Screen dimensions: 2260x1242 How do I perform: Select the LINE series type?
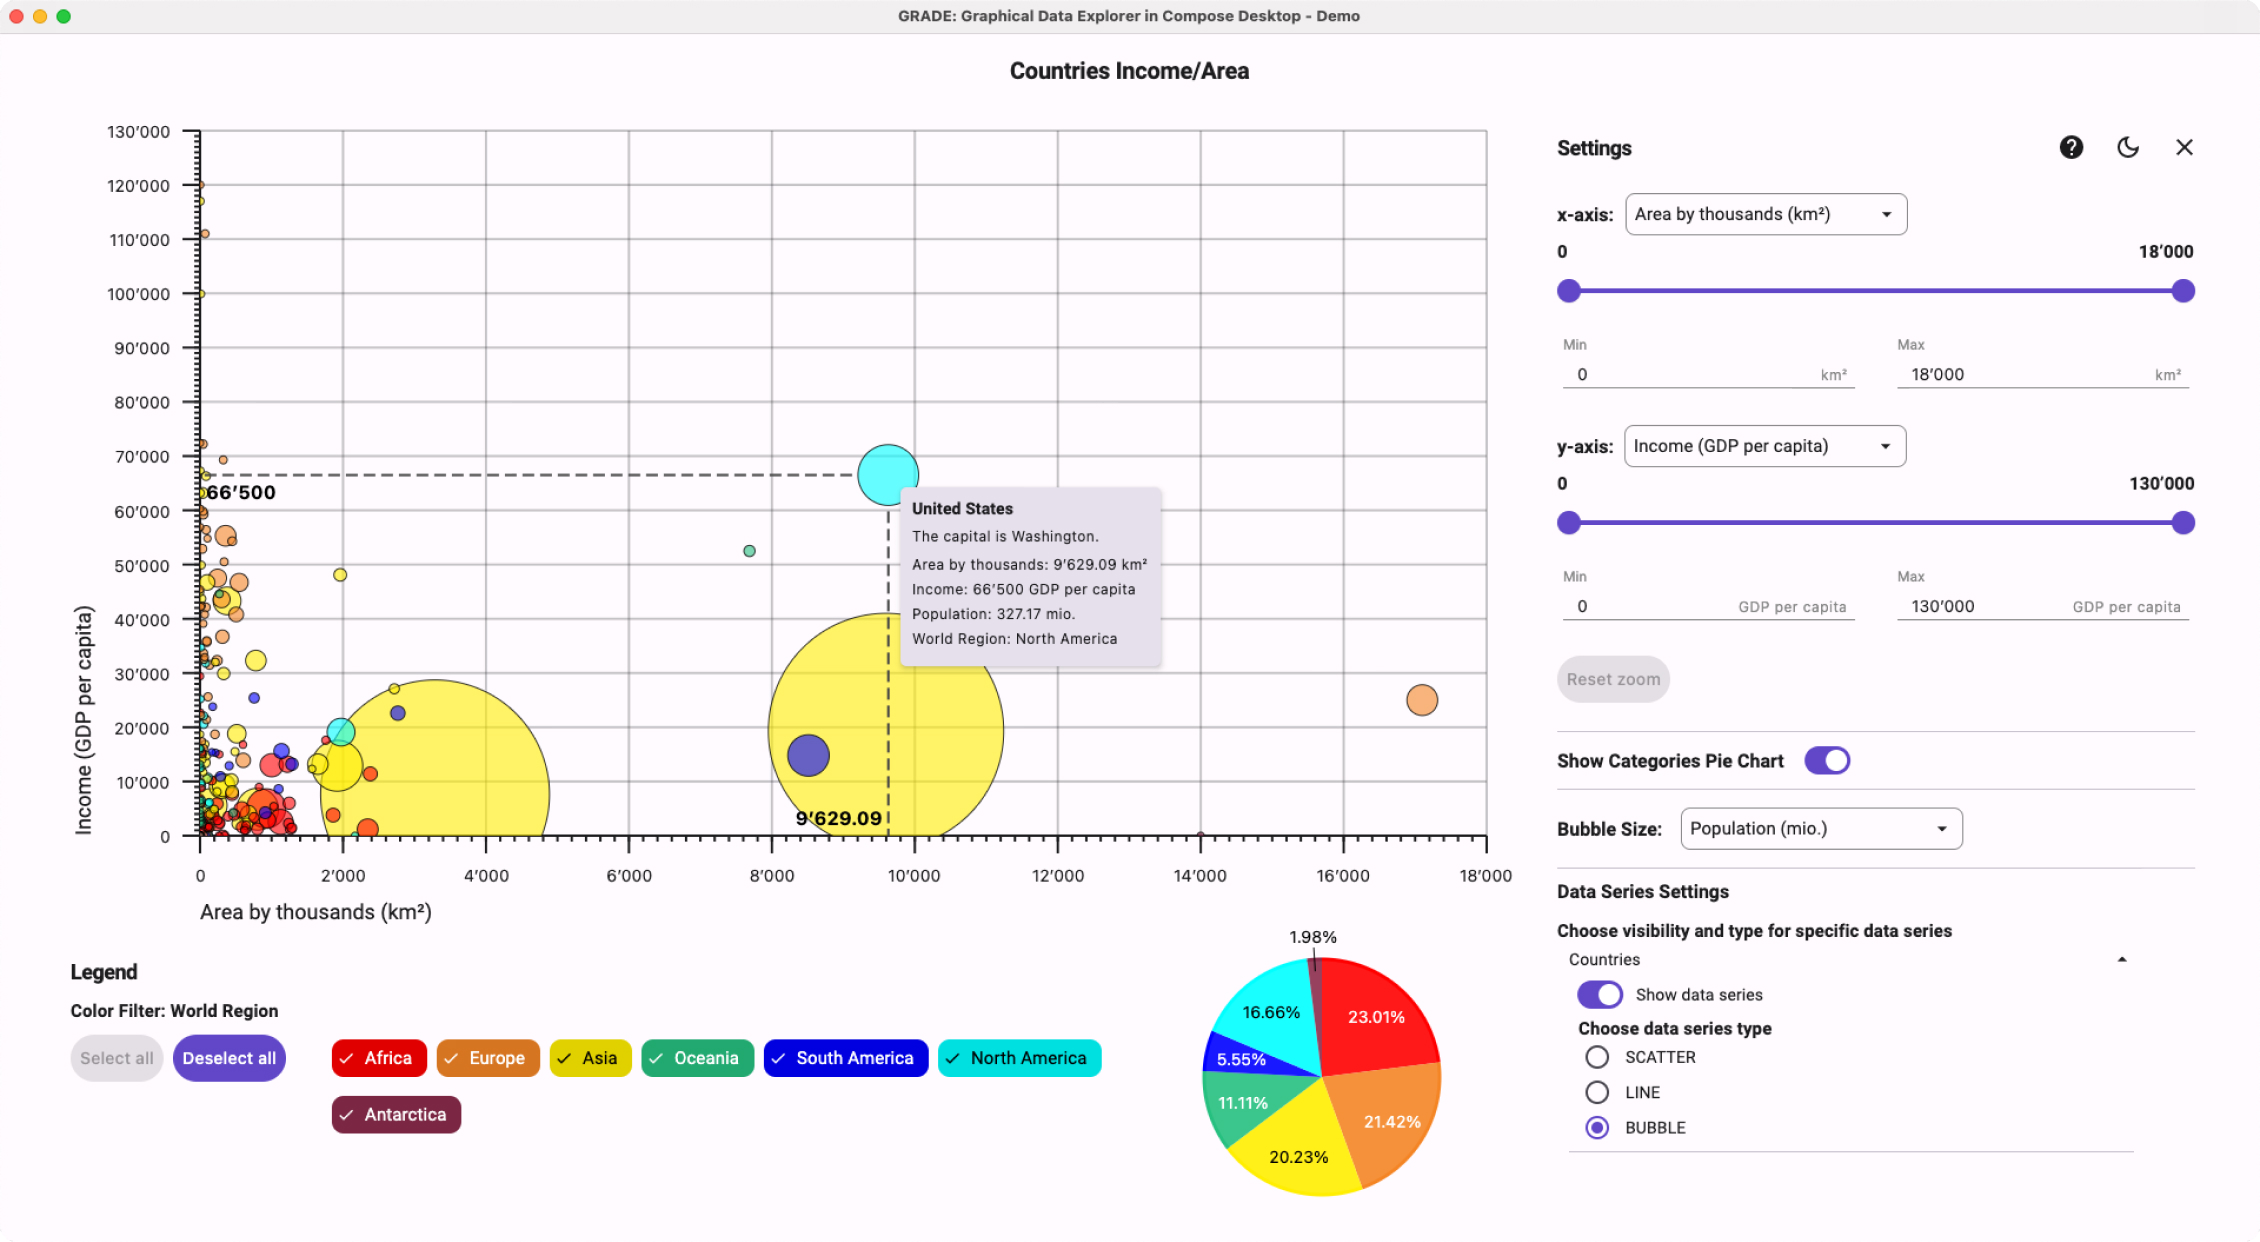1597,1092
